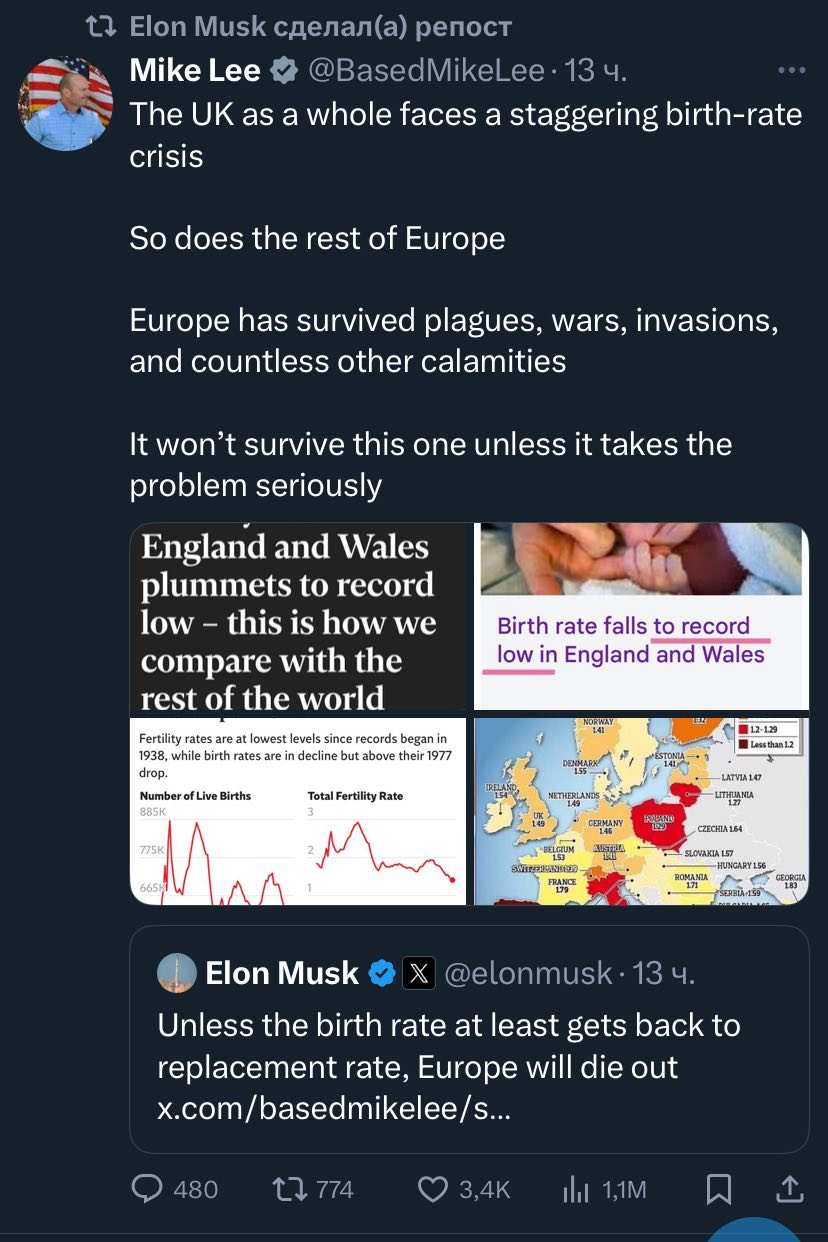Open the three-dots more options menu

(790, 70)
